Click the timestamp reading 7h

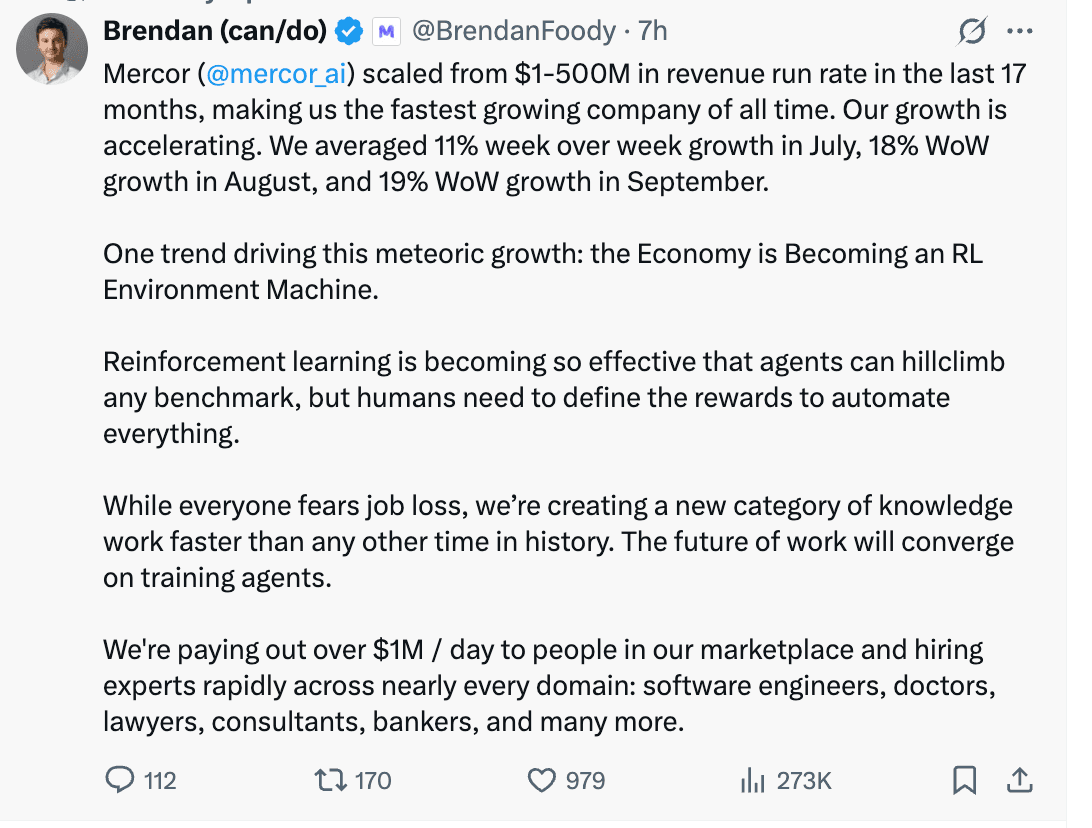click(x=655, y=31)
